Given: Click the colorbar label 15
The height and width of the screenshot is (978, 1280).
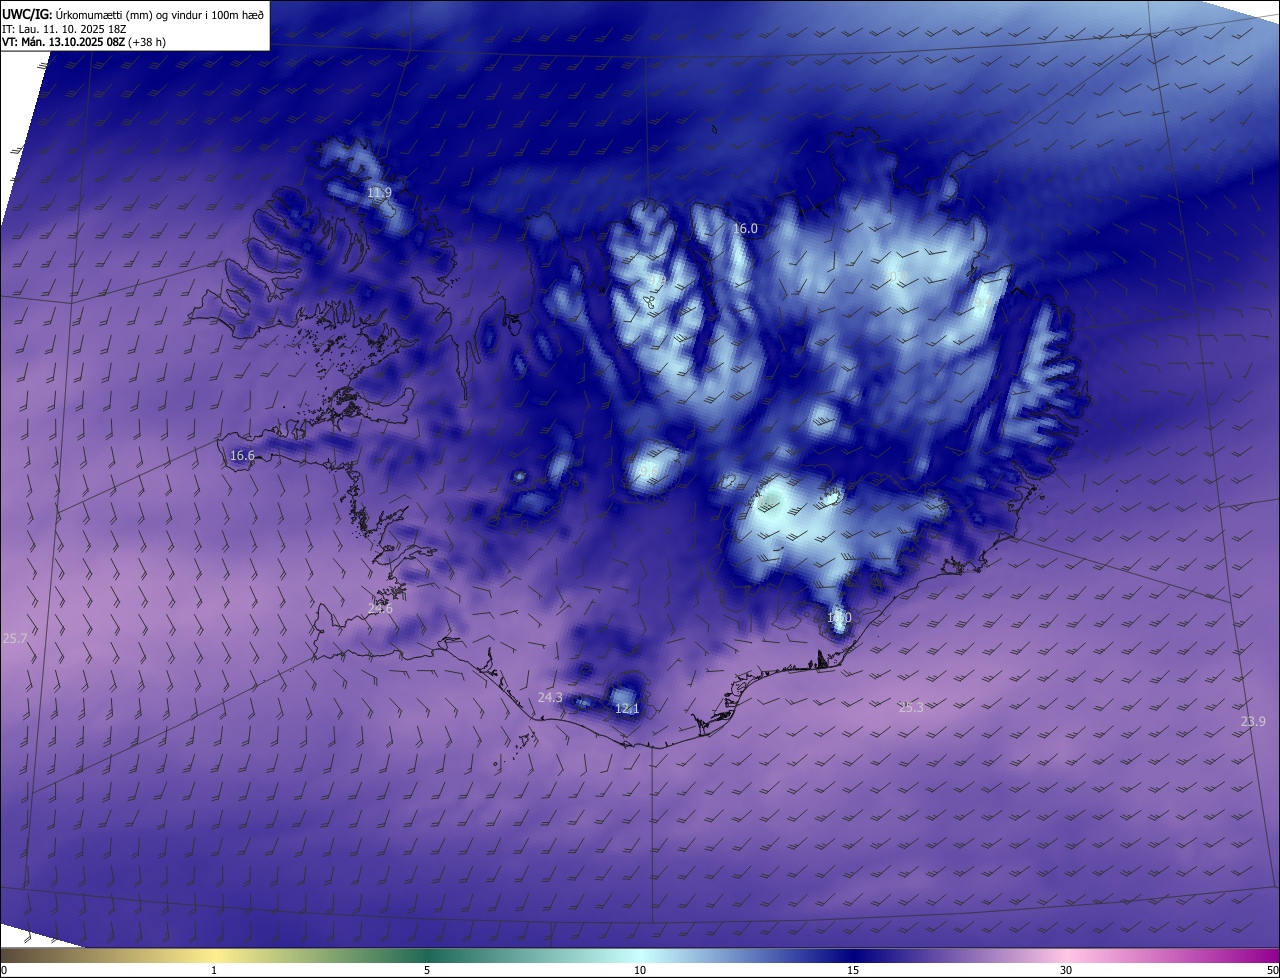Looking at the screenshot, I should coord(853,970).
